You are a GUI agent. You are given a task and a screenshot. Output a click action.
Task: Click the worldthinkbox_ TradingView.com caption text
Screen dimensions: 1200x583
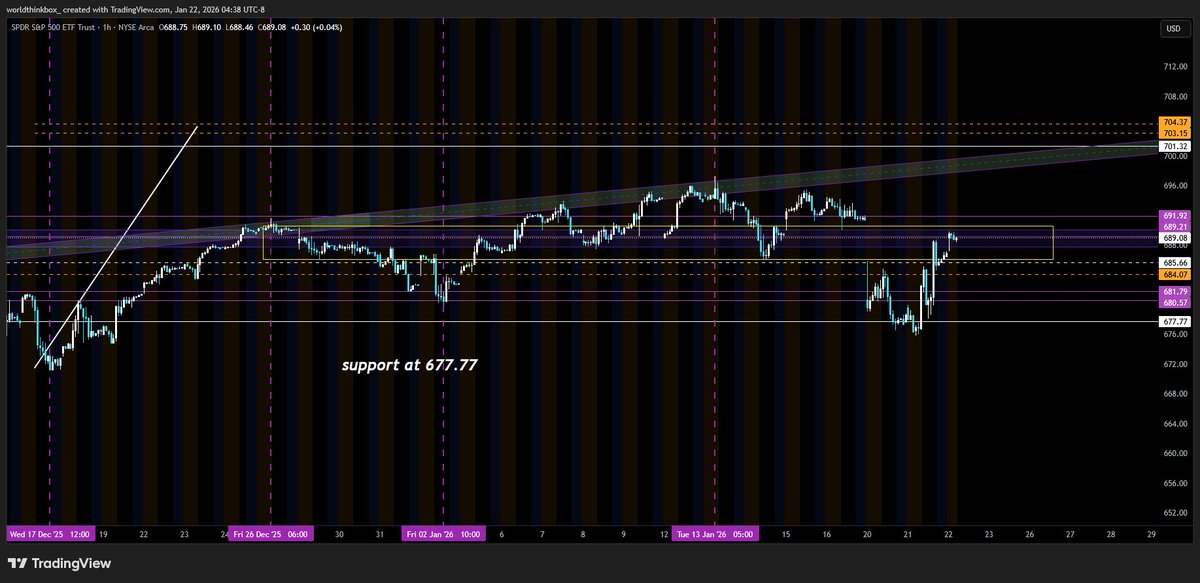(x=138, y=10)
